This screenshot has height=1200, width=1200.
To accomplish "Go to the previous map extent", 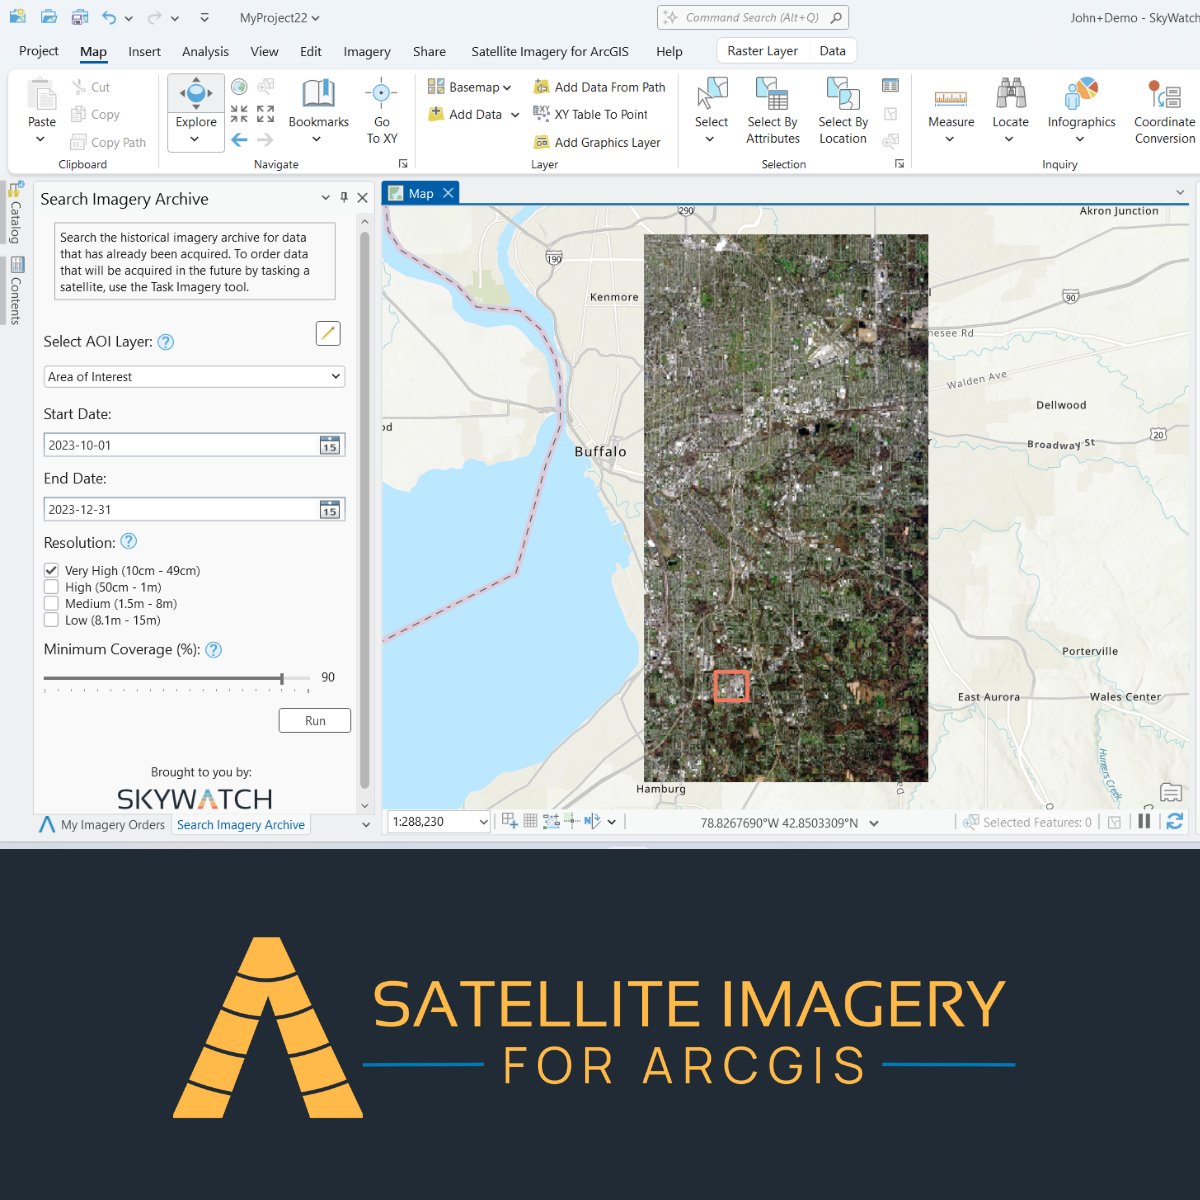I will tap(239, 140).
